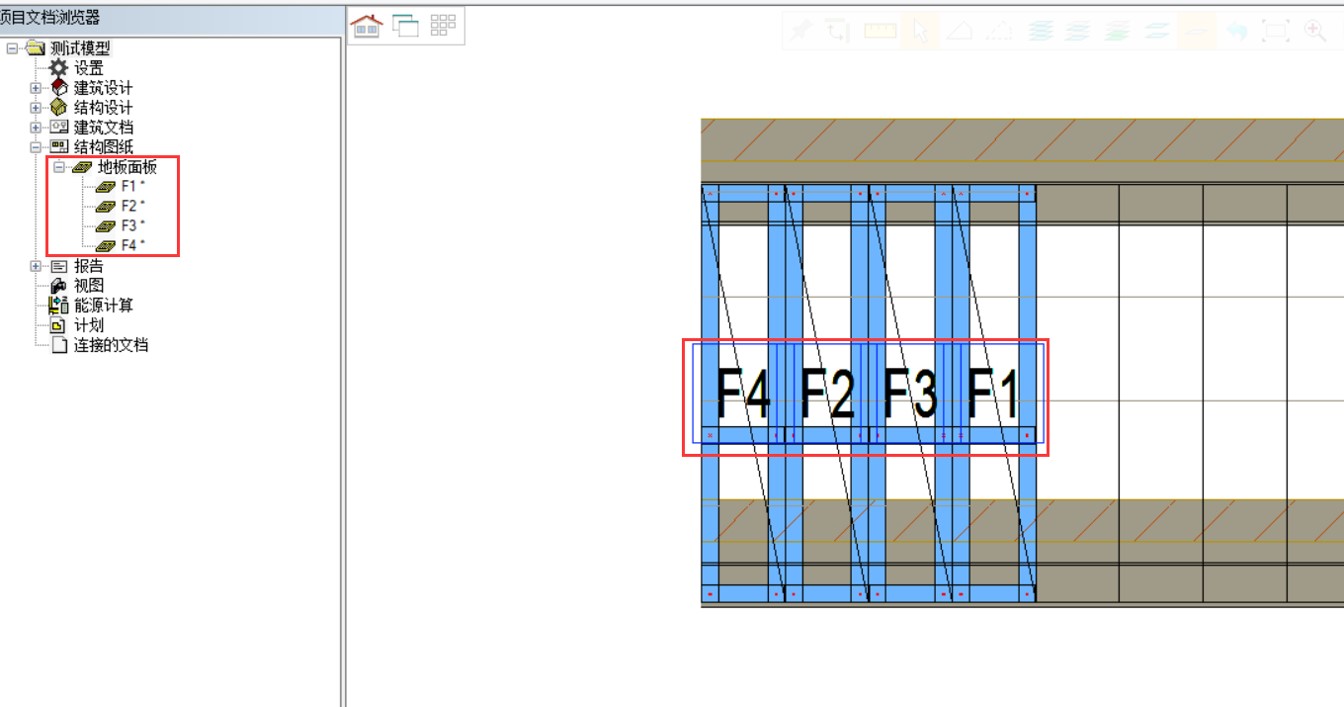1344x707 pixels.
Task: Expand the 结构设计 node
Action: [x=36, y=107]
